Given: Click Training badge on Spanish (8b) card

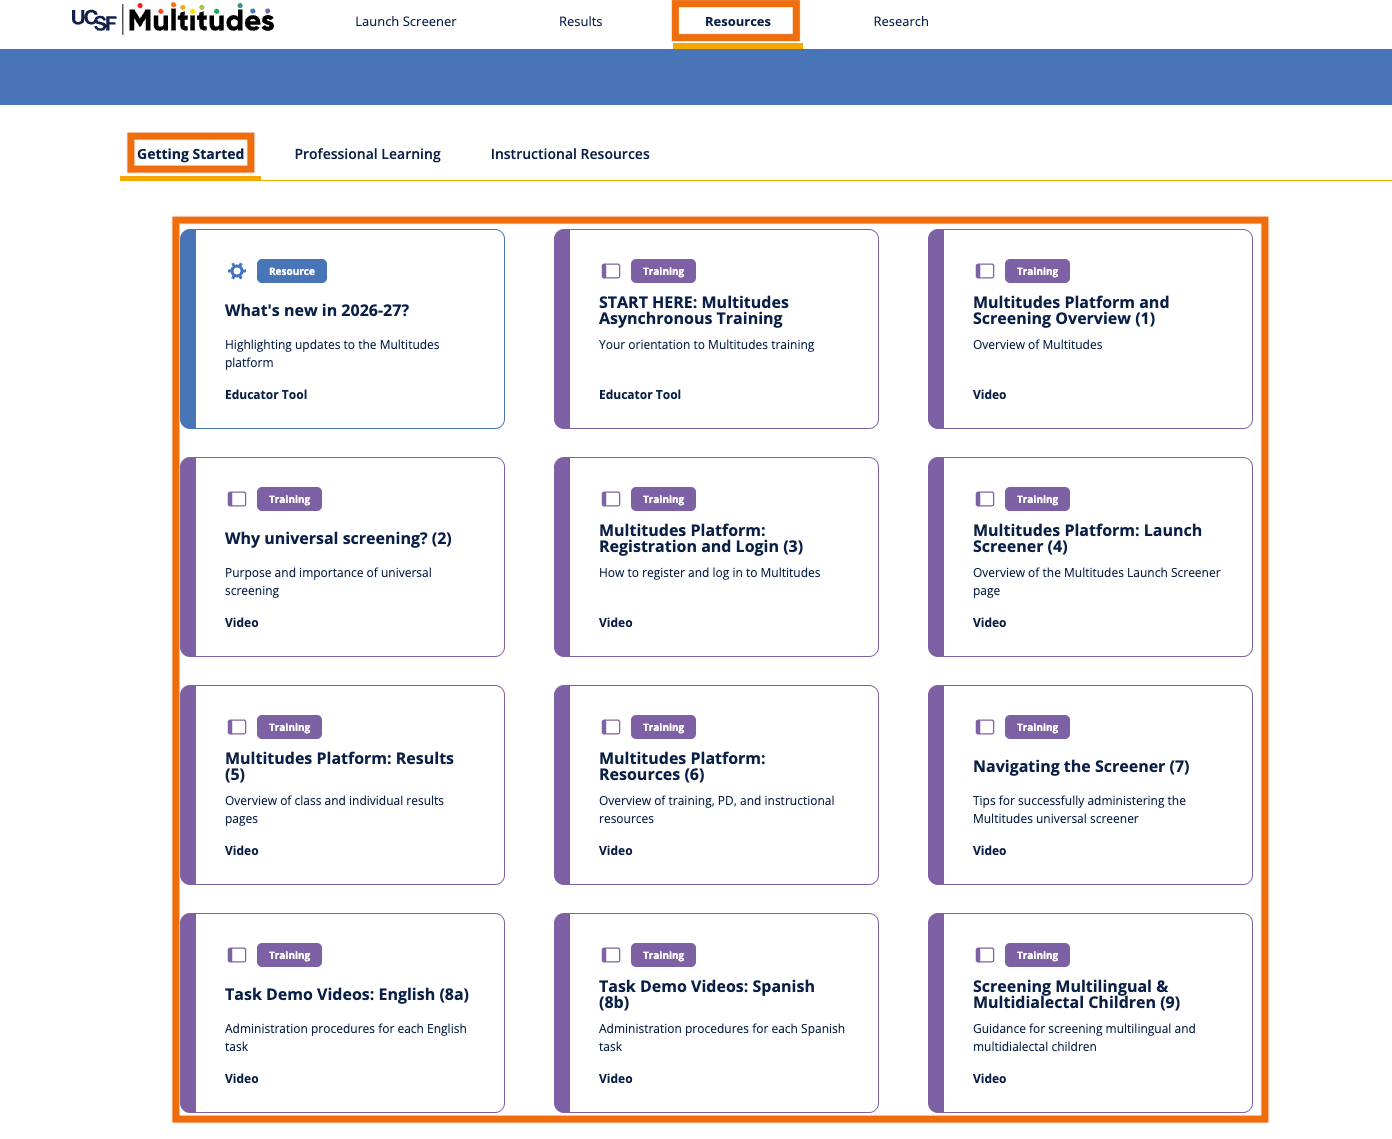Looking at the screenshot, I should pos(664,955).
